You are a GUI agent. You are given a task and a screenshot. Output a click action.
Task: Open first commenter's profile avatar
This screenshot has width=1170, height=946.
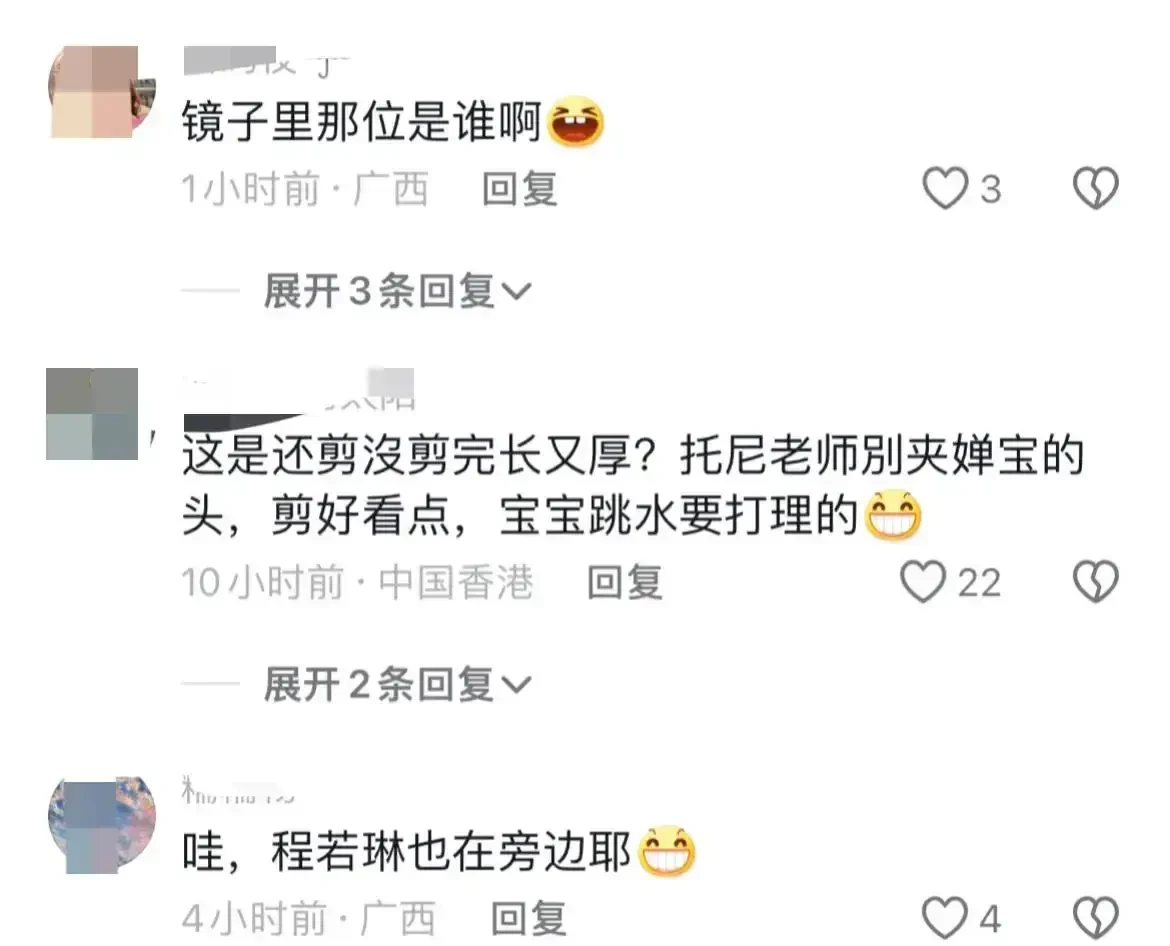click(101, 92)
